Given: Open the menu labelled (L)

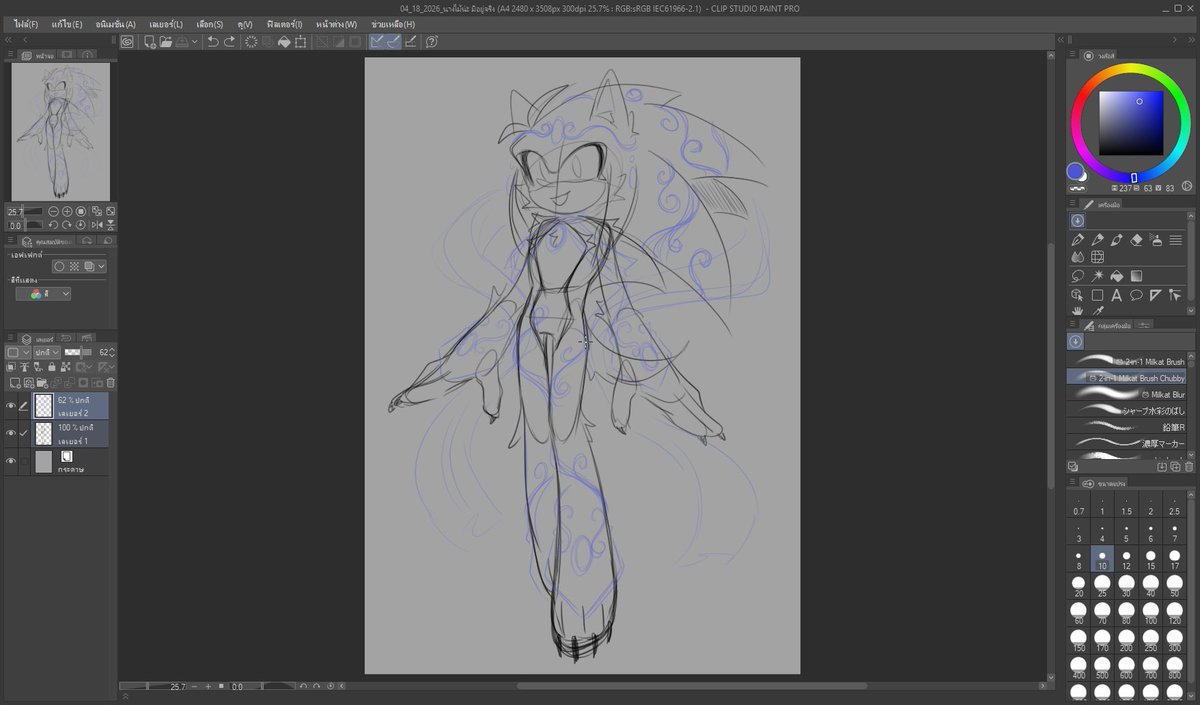Looking at the screenshot, I should coord(165,24).
